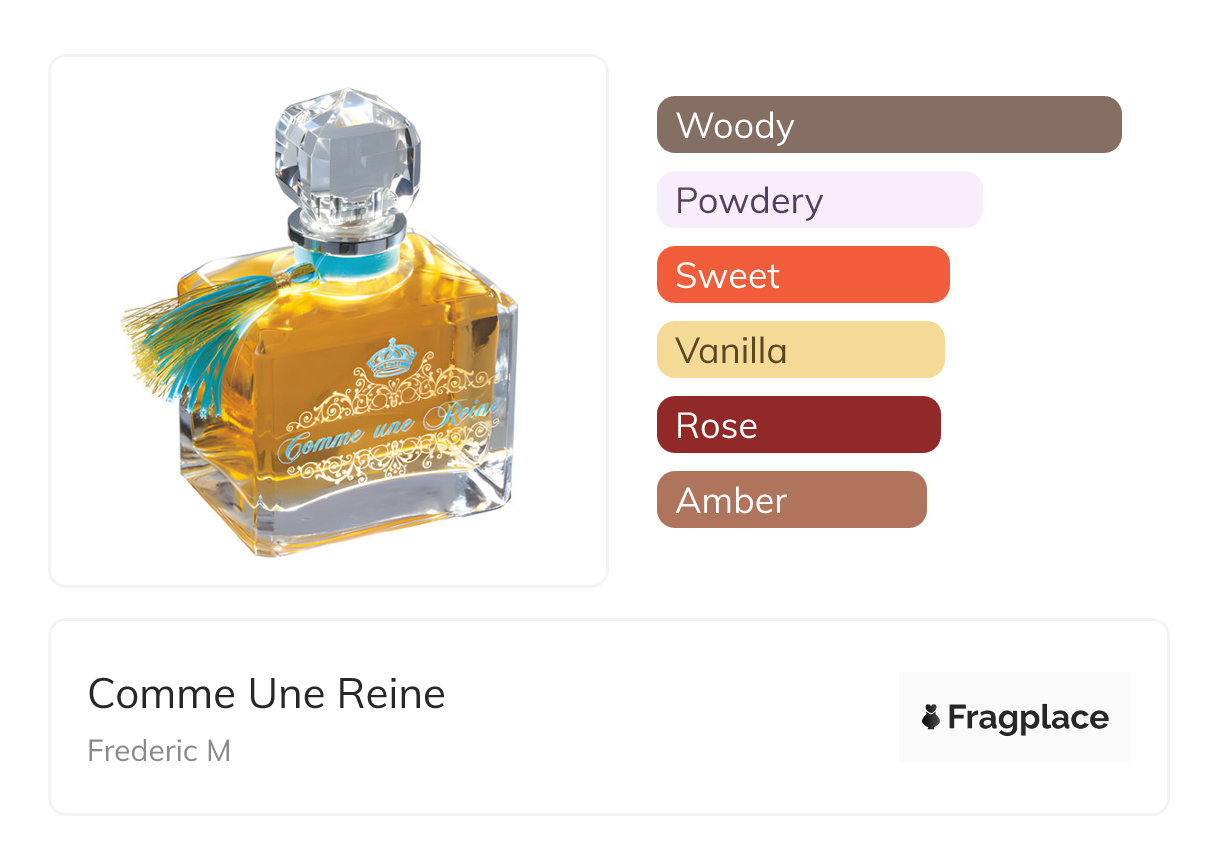Viewport: 1218px width, 864px height.
Task: Click the blue crown emblem on bottle
Action: tap(391, 358)
